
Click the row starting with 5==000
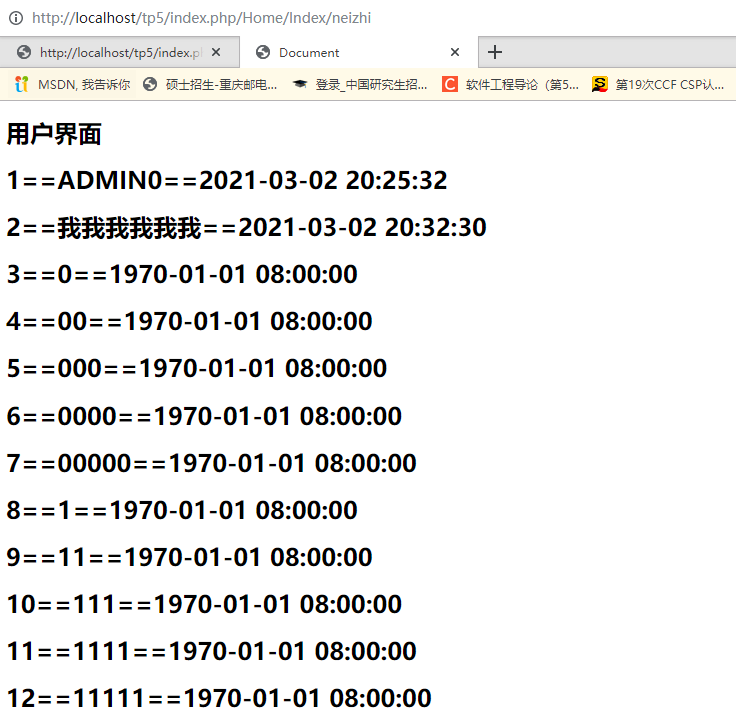click(197, 369)
